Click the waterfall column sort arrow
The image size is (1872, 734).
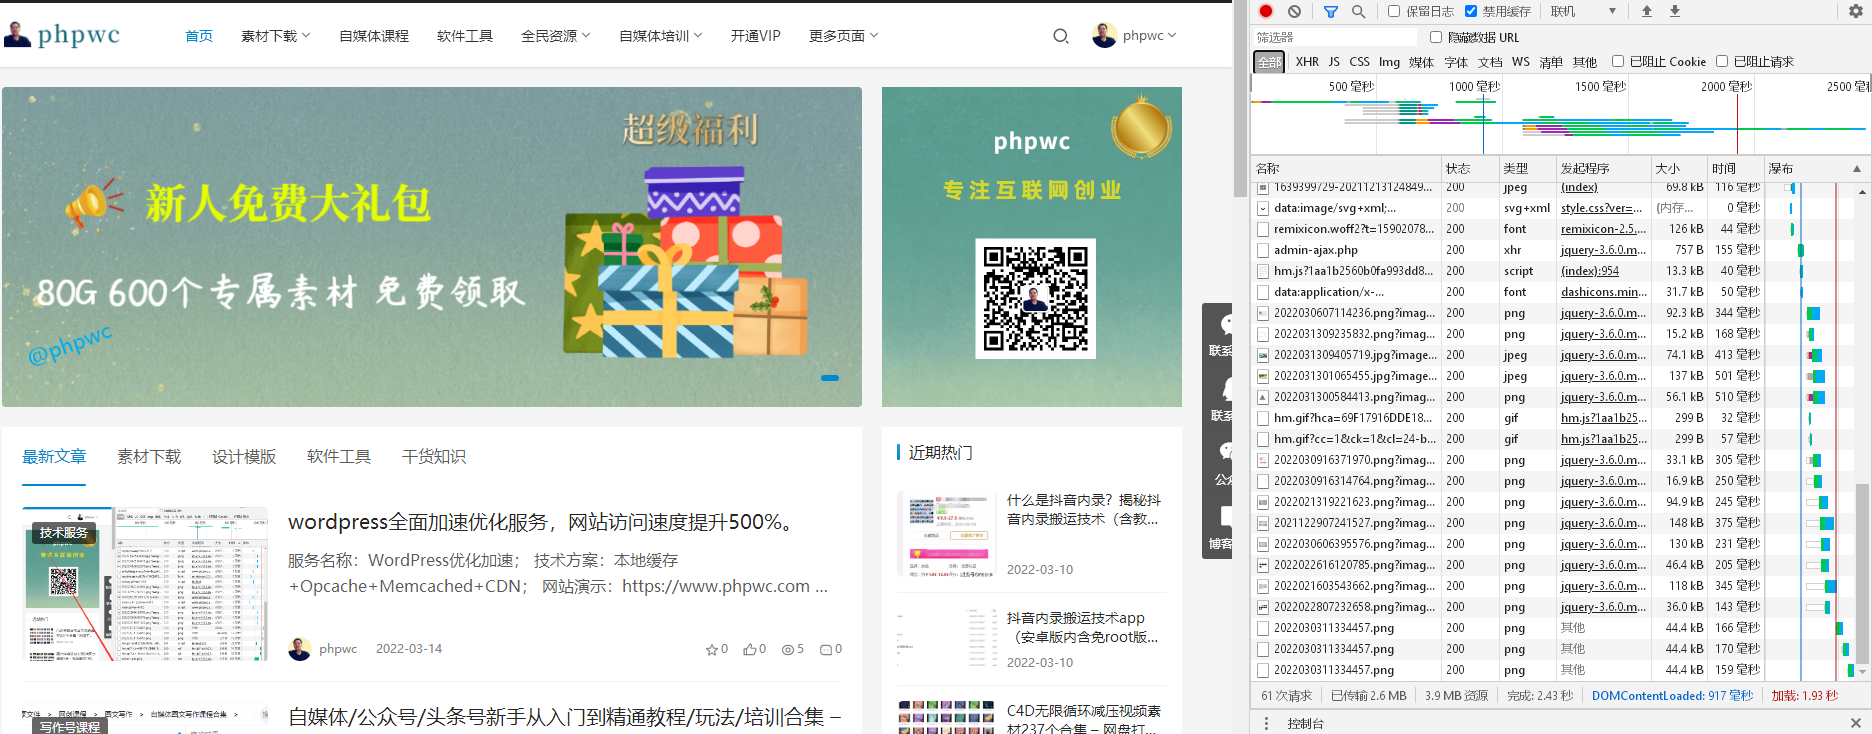pos(1857,169)
